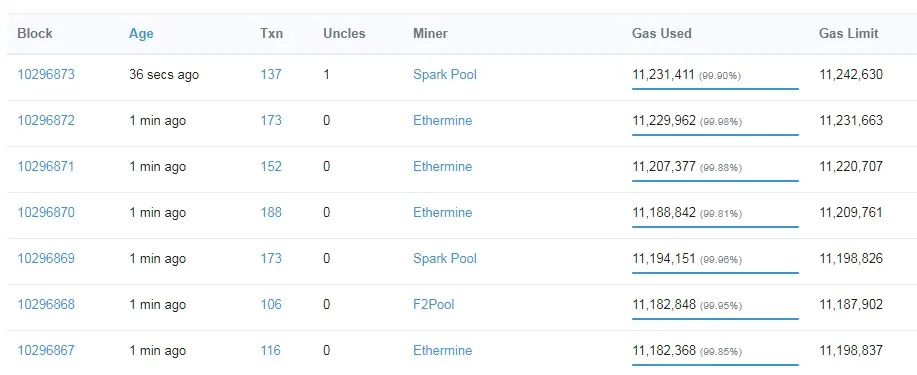View the 116 transactions of block 10296867
The width and height of the screenshot is (917, 375).
coord(270,350)
